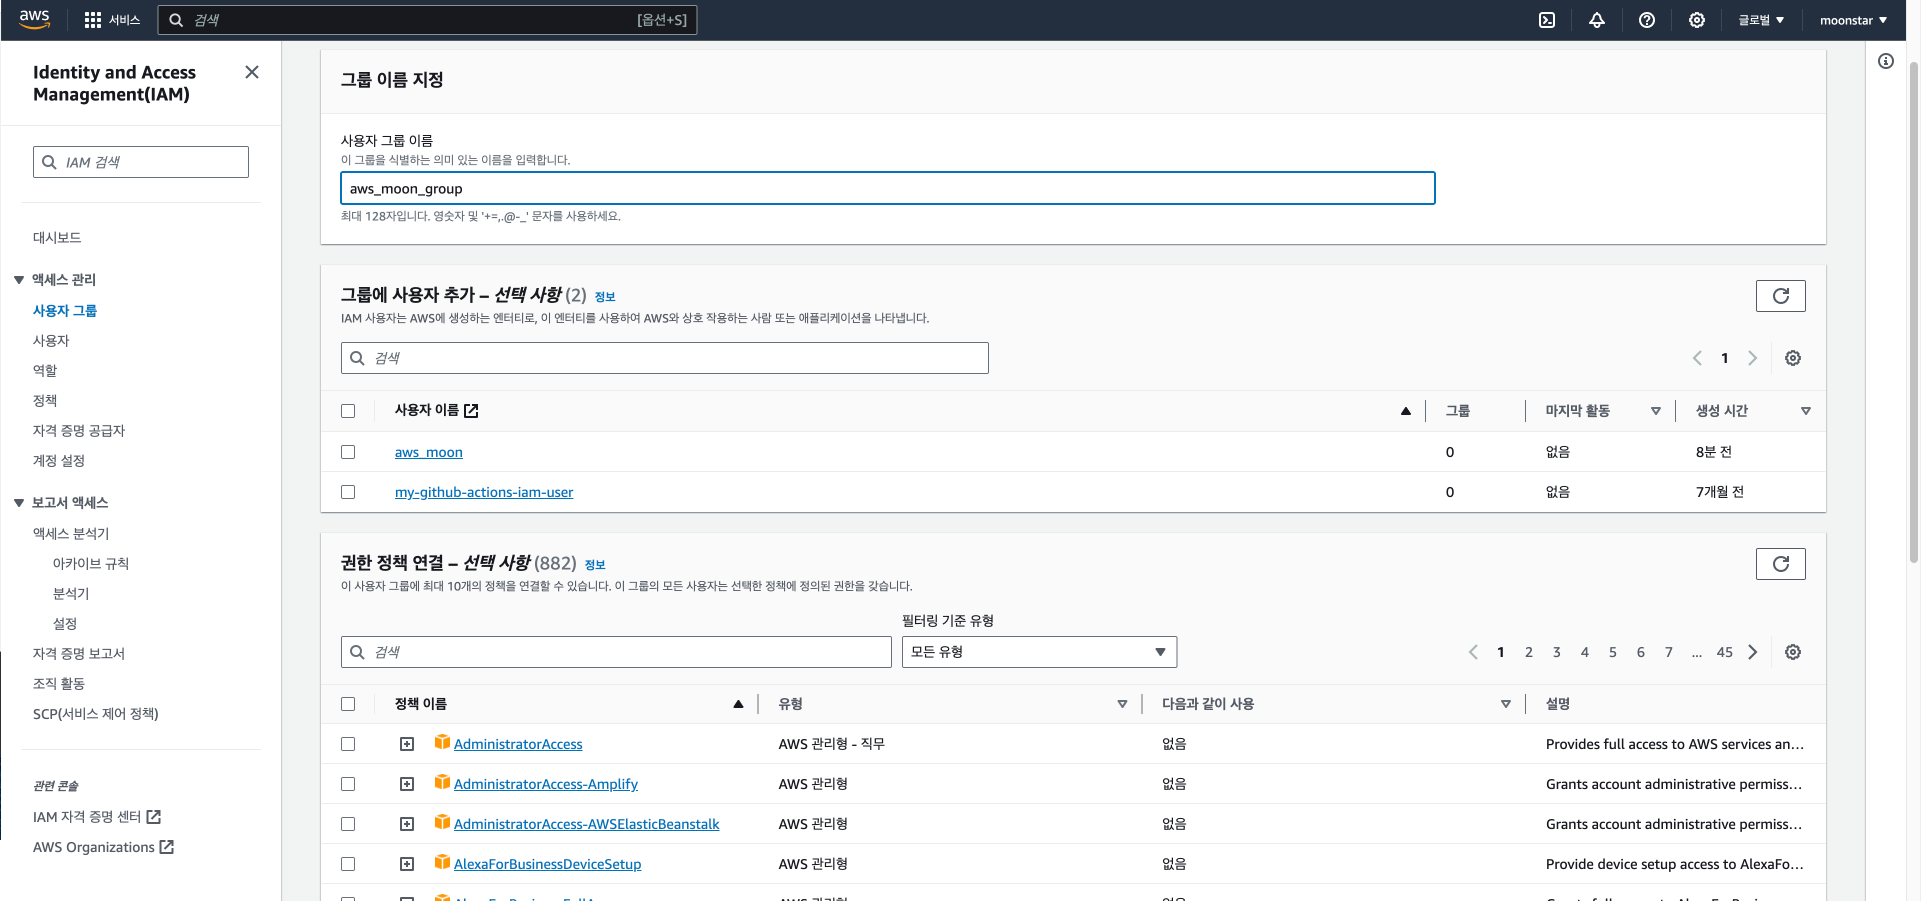This screenshot has height=901, width=1921.
Task: Check the aws_moon user checkbox
Action: pyautogui.click(x=348, y=452)
